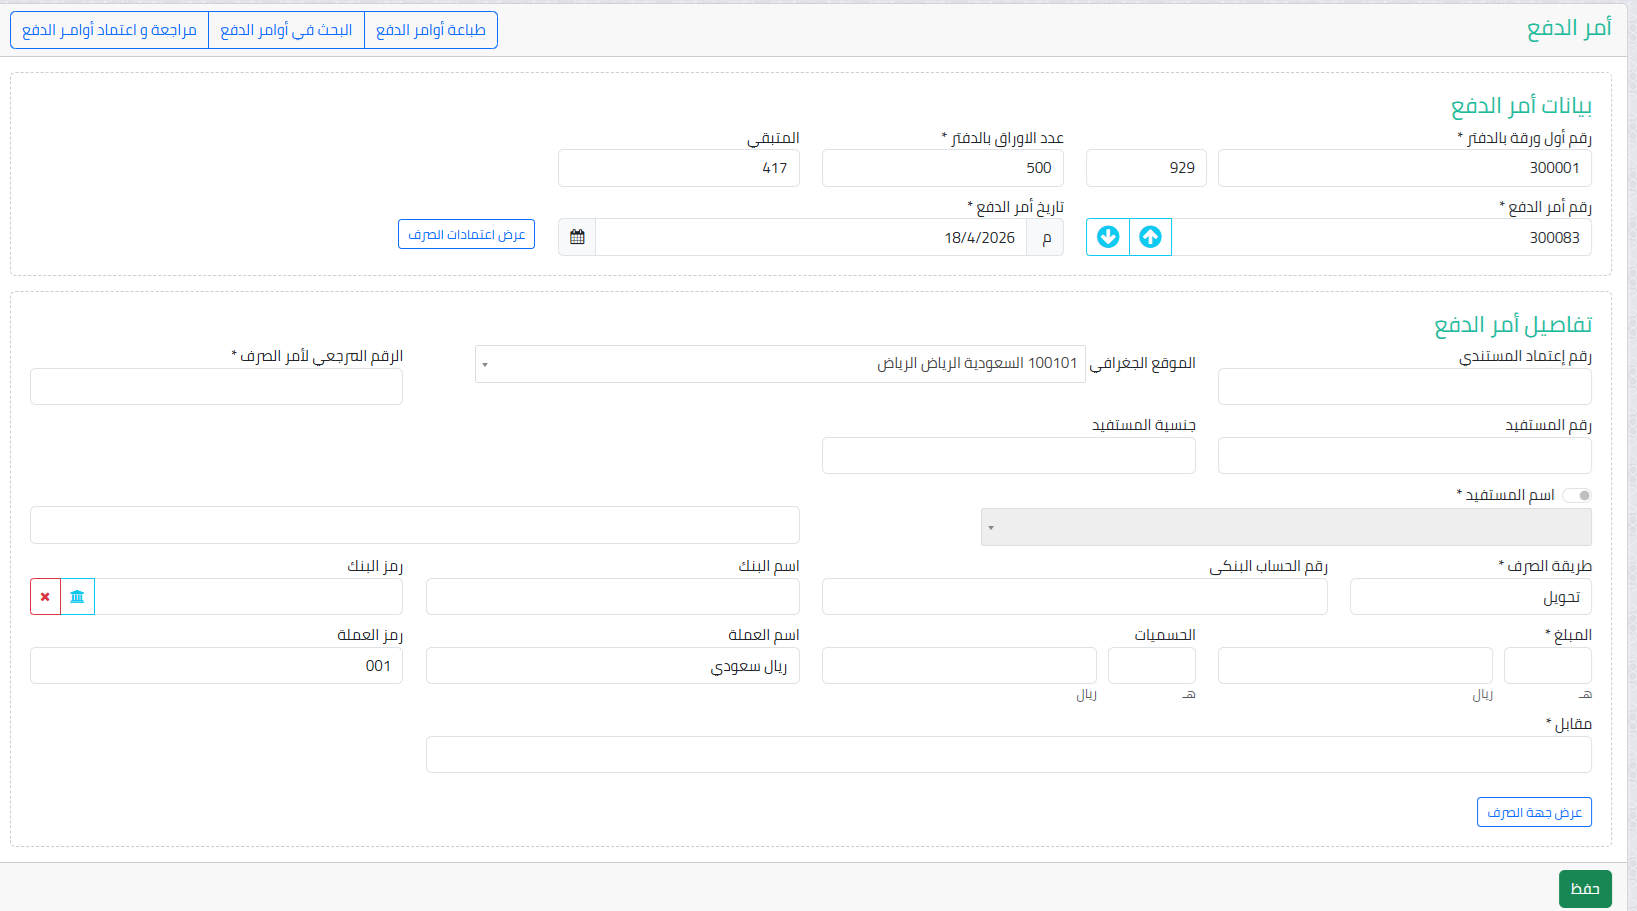The image size is (1637, 911).
Task: Click the رقم إعتماد المستندي input field
Action: 1404,387
